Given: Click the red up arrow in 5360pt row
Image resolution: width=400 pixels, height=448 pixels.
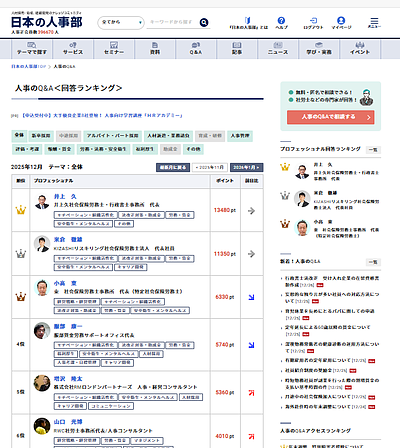Looking at the screenshot, I should 251,393.
